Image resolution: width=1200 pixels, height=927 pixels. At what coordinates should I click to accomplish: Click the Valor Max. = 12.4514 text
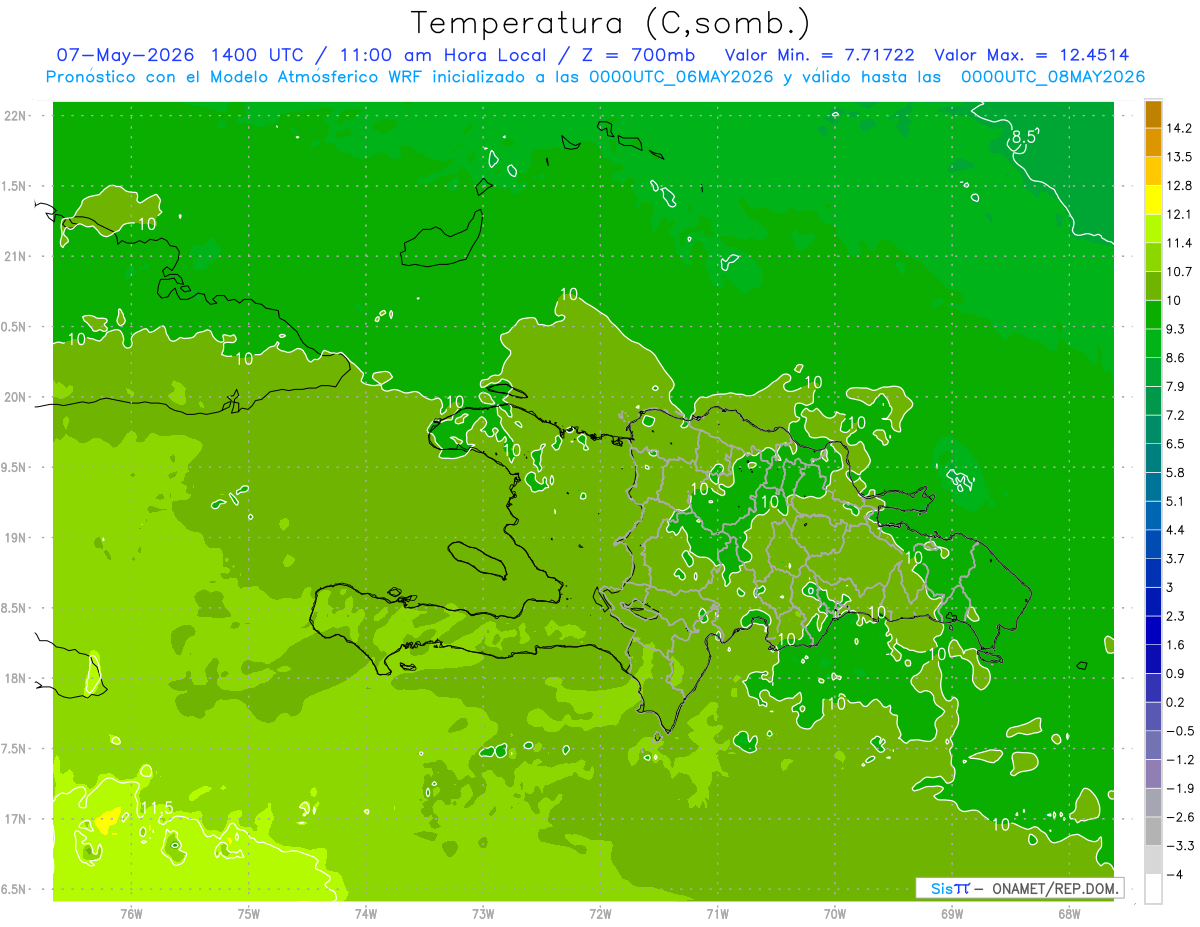[x=1031, y=55]
